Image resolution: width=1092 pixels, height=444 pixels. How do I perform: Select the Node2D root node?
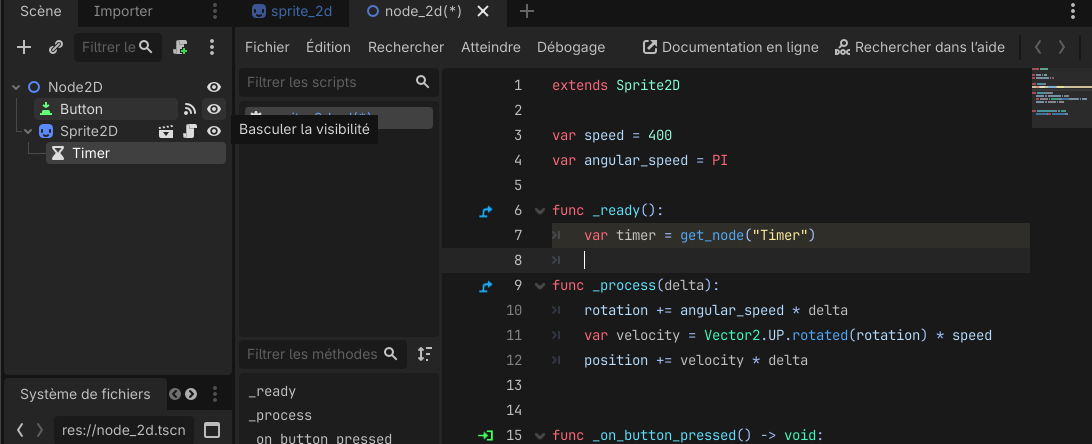[75, 87]
